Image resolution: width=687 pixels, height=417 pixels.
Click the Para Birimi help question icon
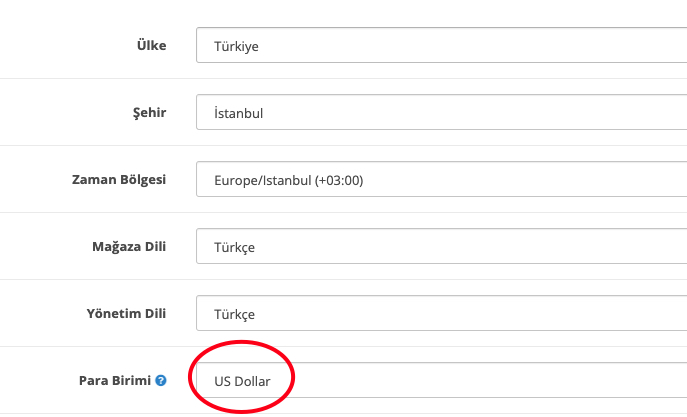click(x=161, y=380)
